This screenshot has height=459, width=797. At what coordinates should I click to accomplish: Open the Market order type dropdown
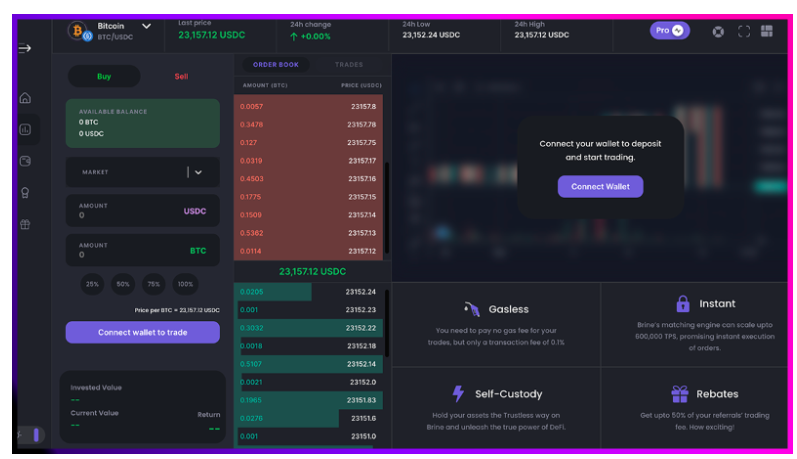(142, 172)
